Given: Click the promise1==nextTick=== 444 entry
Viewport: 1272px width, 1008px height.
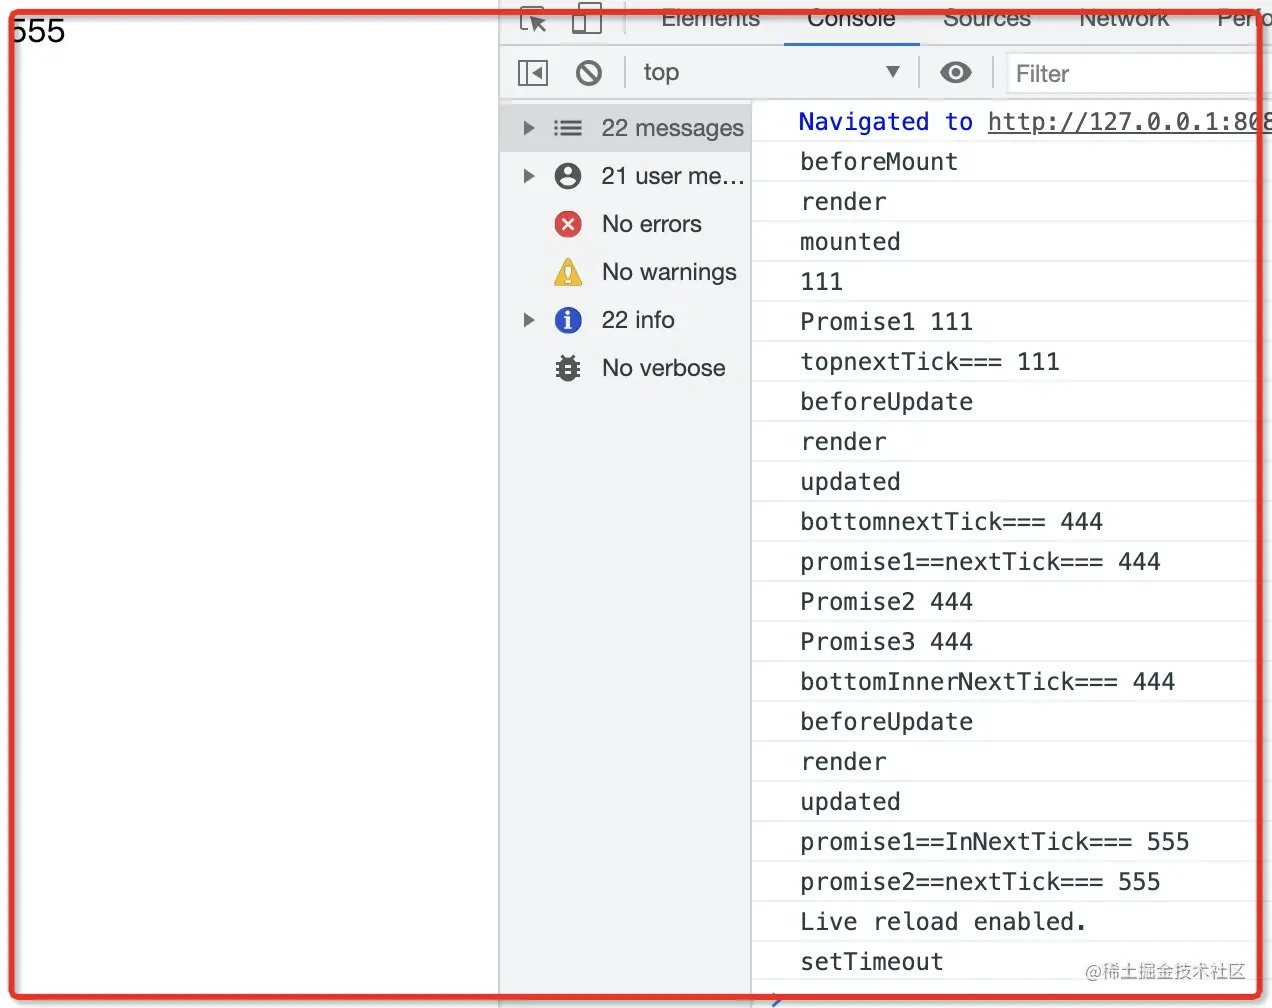Looking at the screenshot, I should [x=1010, y=562].
